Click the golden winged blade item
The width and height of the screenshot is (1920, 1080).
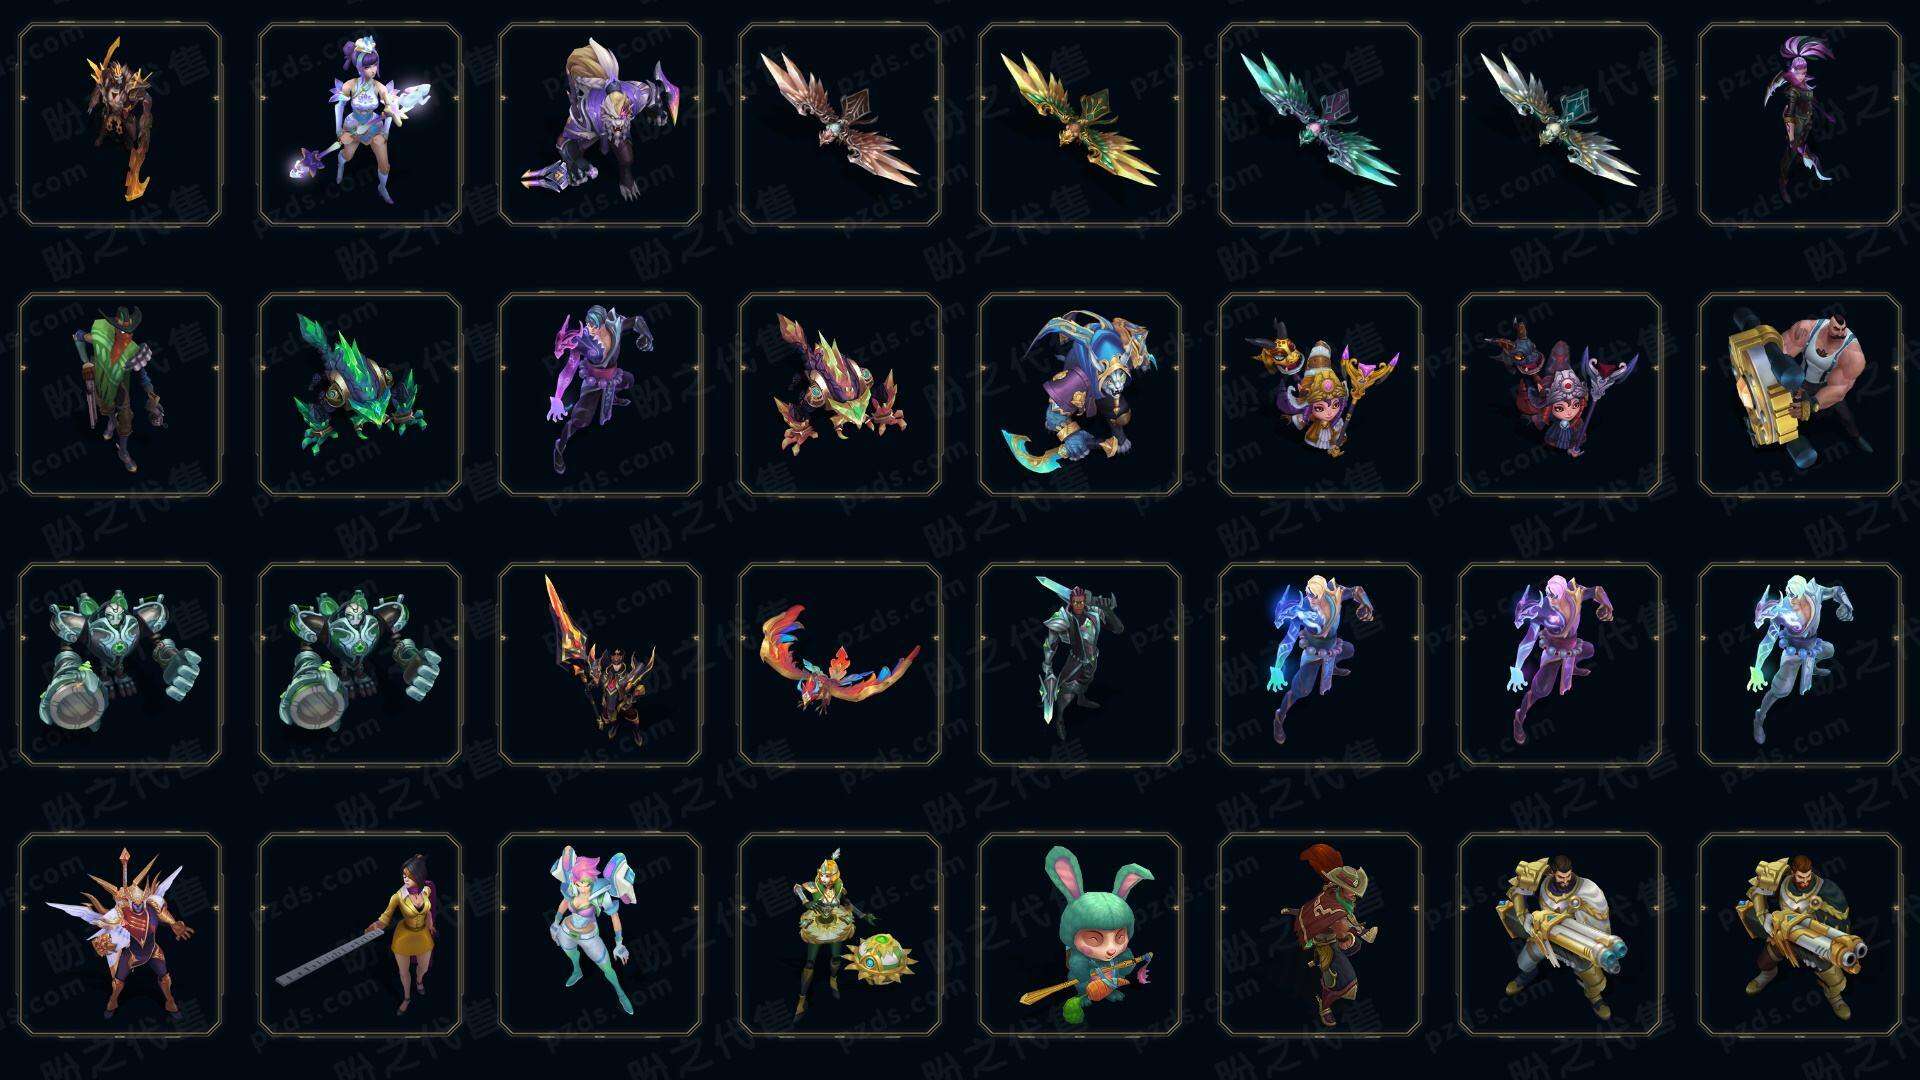click(x=1080, y=125)
